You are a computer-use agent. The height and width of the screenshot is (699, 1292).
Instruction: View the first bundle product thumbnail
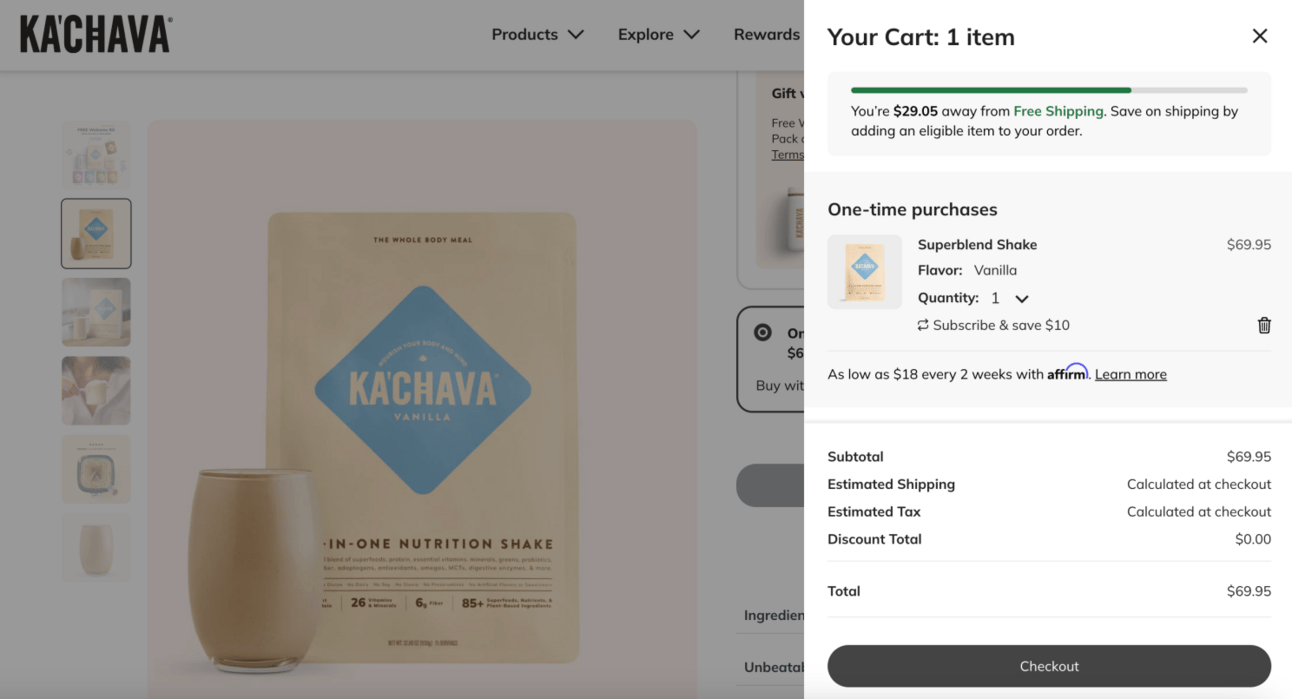click(x=96, y=155)
